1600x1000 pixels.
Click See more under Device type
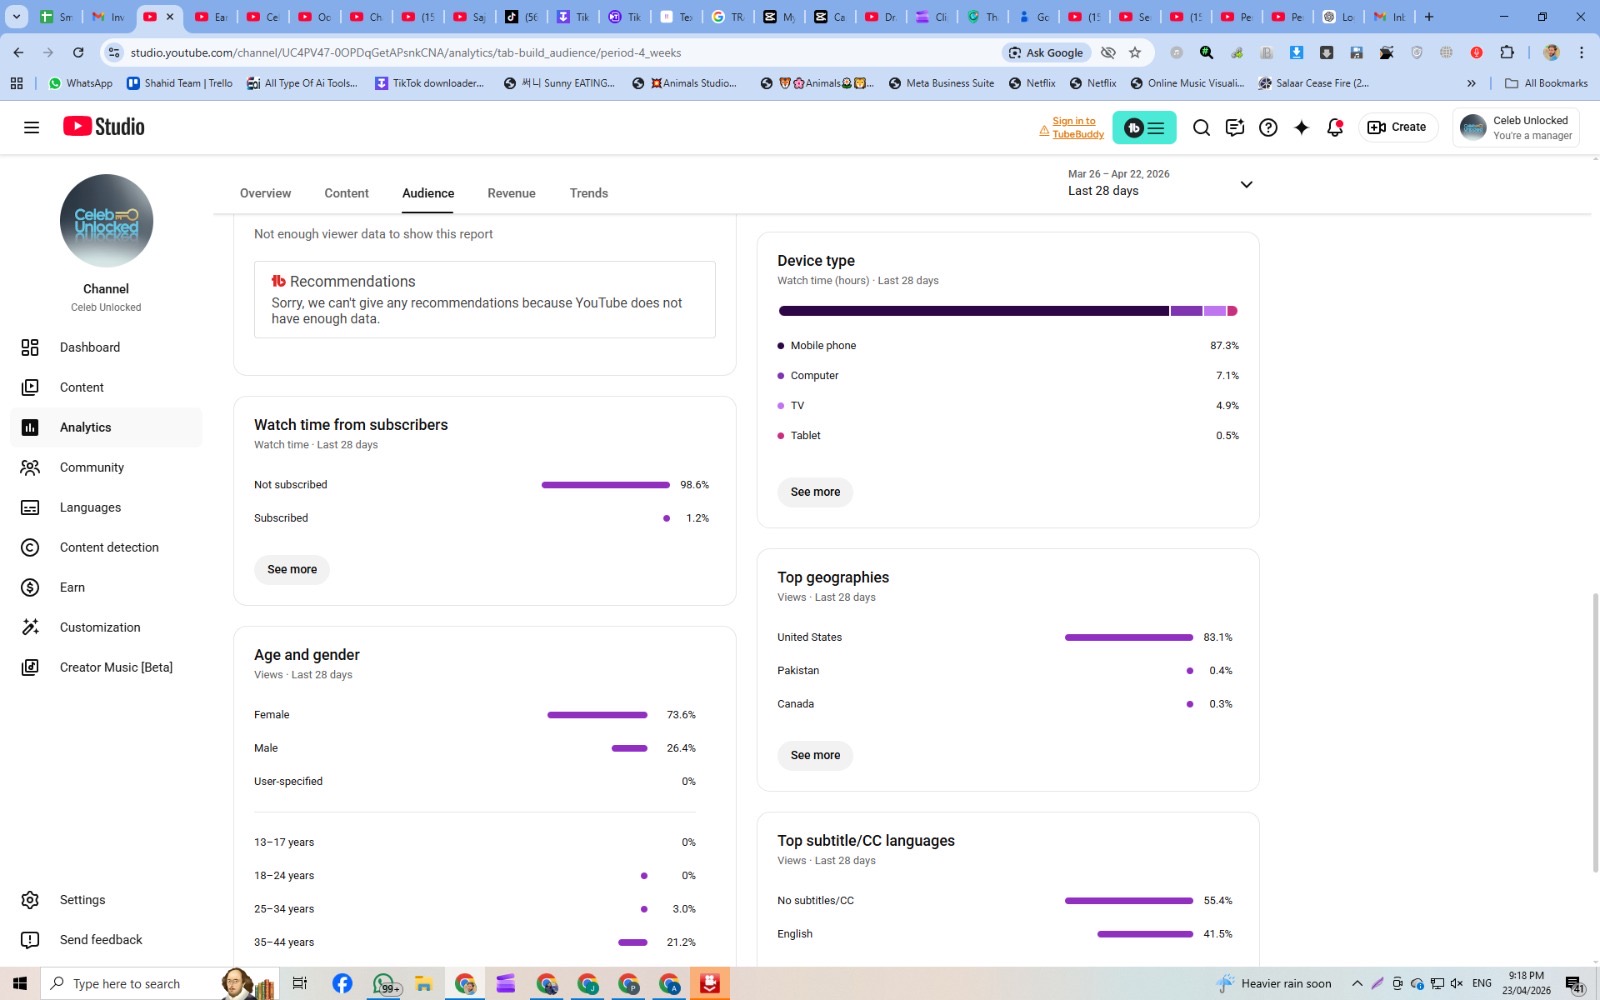coord(815,492)
